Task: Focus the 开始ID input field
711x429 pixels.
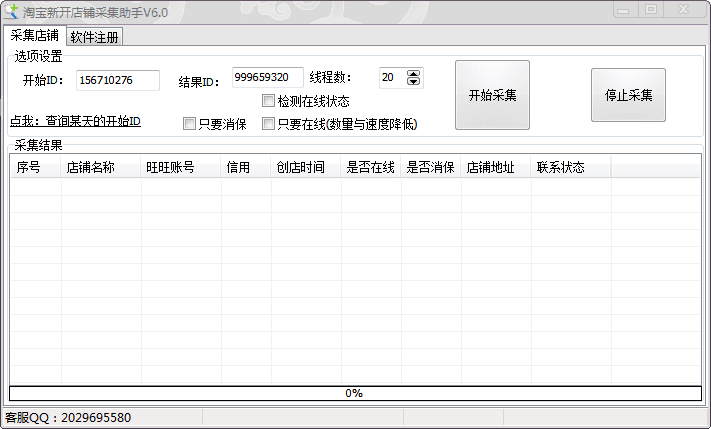Action: 118,80
